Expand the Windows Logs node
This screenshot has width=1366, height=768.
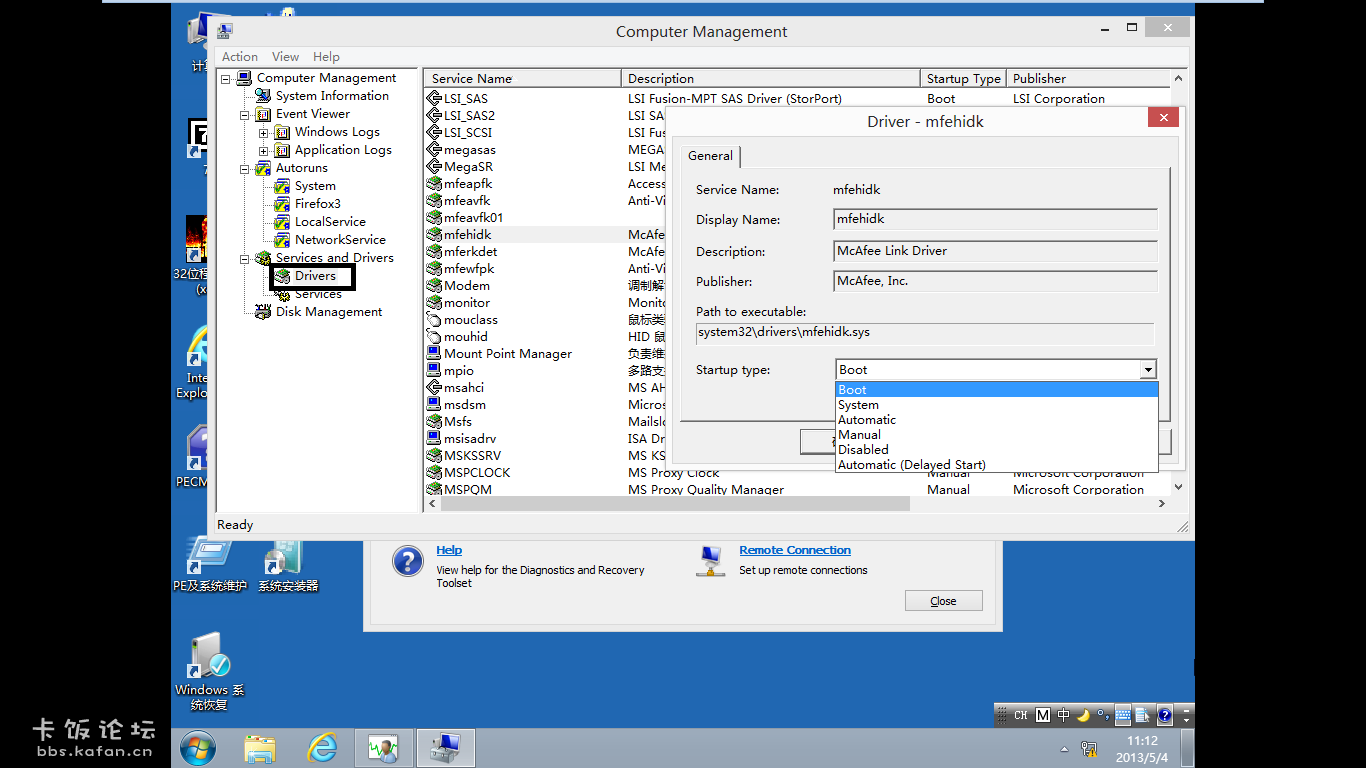[x=264, y=133]
